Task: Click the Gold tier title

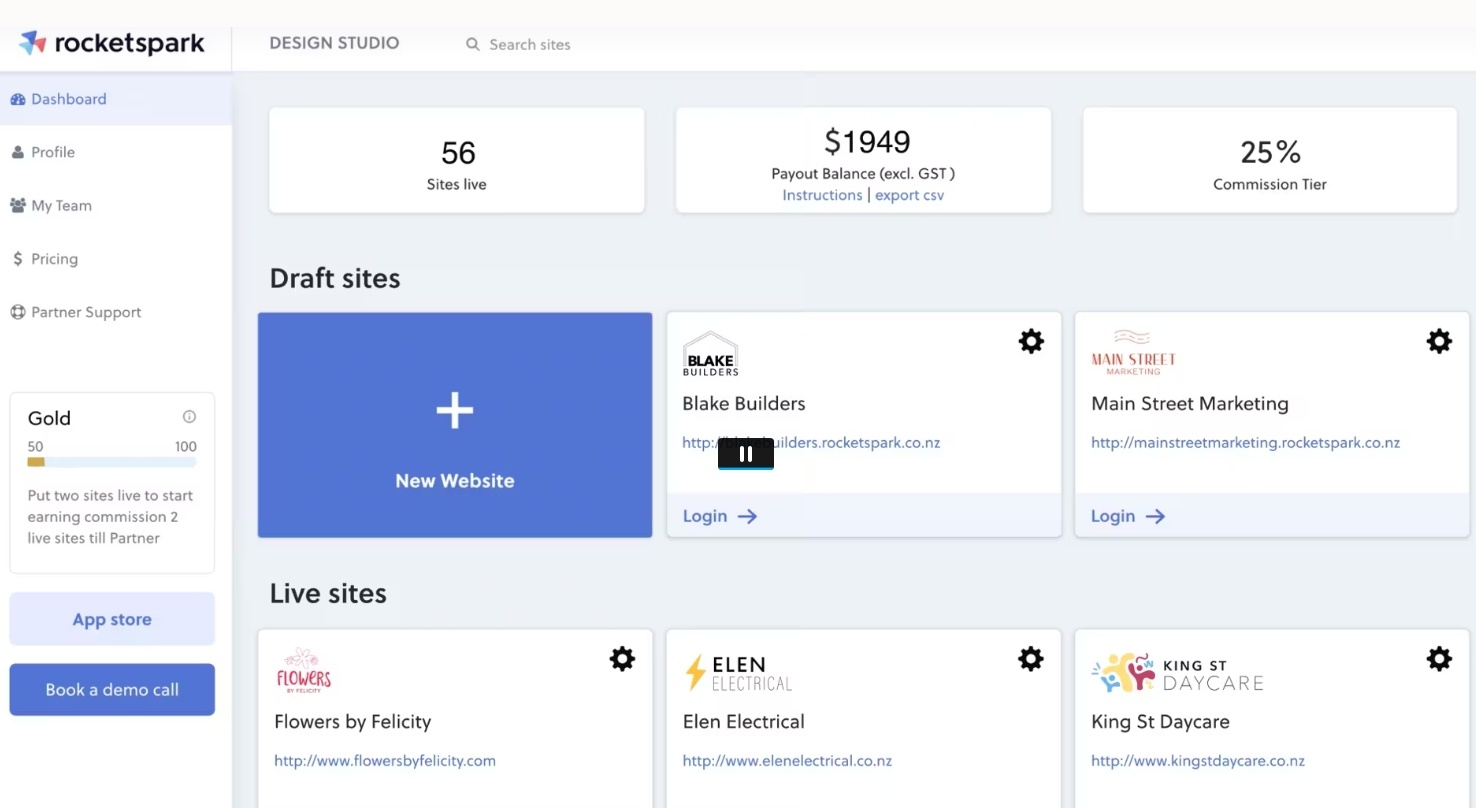Action: click(49, 418)
